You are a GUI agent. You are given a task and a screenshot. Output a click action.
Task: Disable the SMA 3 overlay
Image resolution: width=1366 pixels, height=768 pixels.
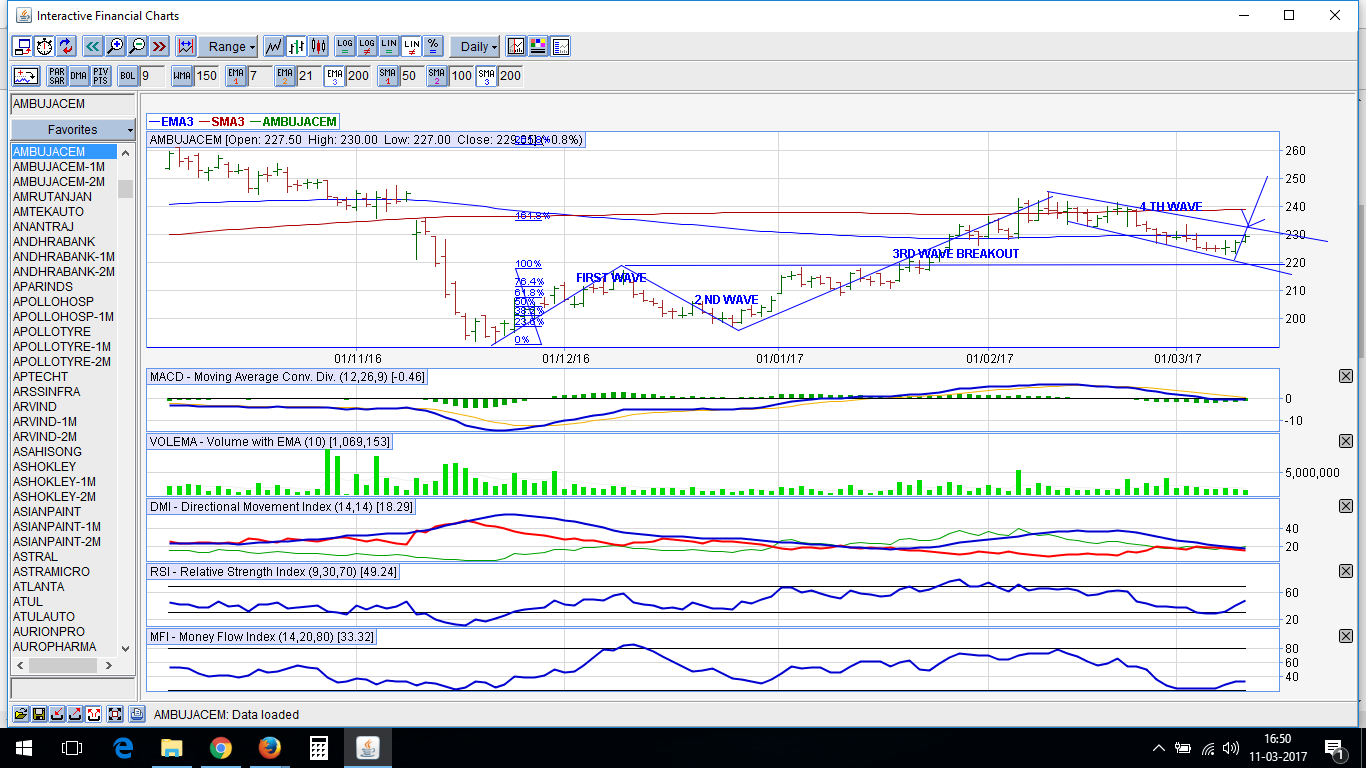click(x=486, y=75)
